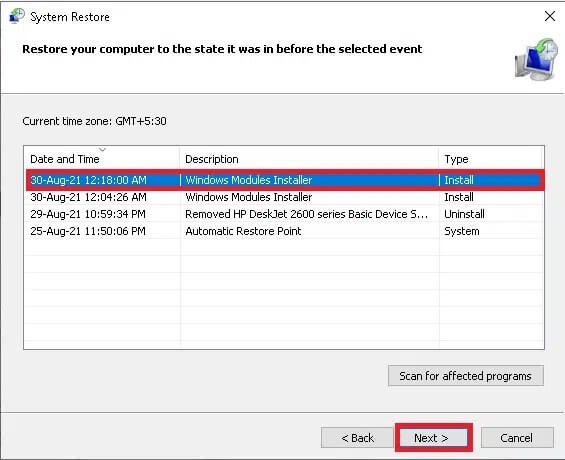This screenshot has width=565, height=460.
Task: Go back with the Back button
Action: tap(357, 438)
